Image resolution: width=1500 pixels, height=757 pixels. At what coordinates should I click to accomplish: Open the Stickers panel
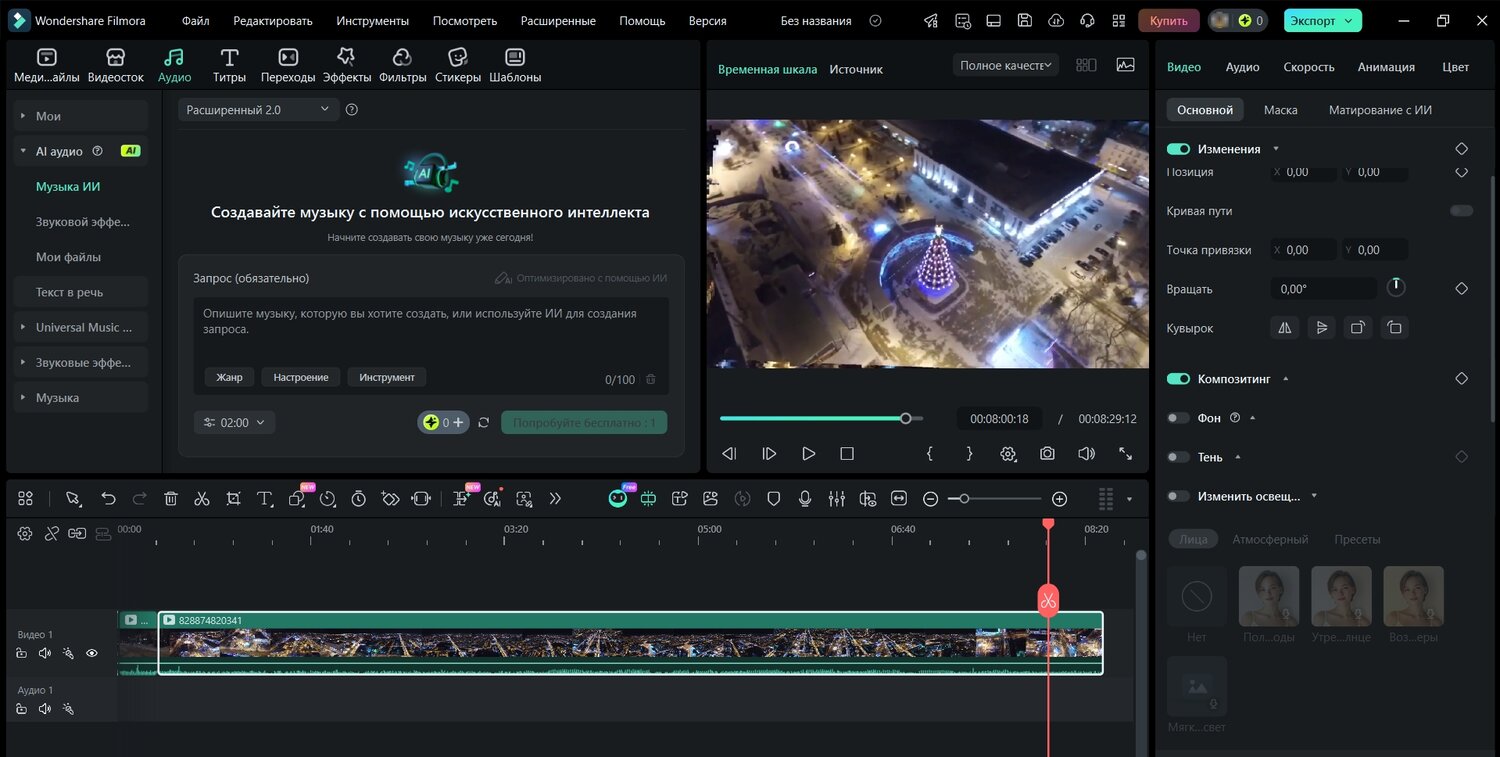coord(457,65)
